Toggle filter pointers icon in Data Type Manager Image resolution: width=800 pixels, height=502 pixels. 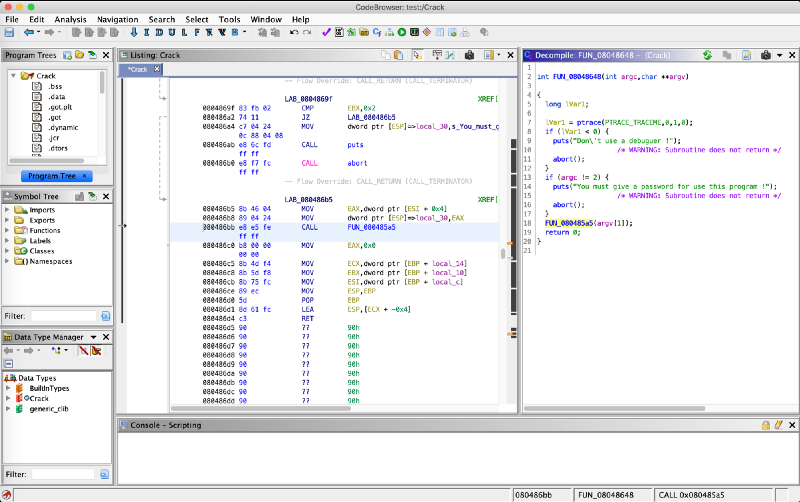pyautogui.click(x=96, y=350)
